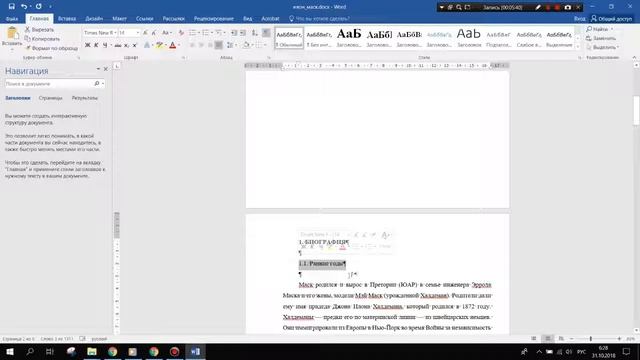
Task: Open the Результаты tab in Navigation pane
Action: [x=85, y=98]
